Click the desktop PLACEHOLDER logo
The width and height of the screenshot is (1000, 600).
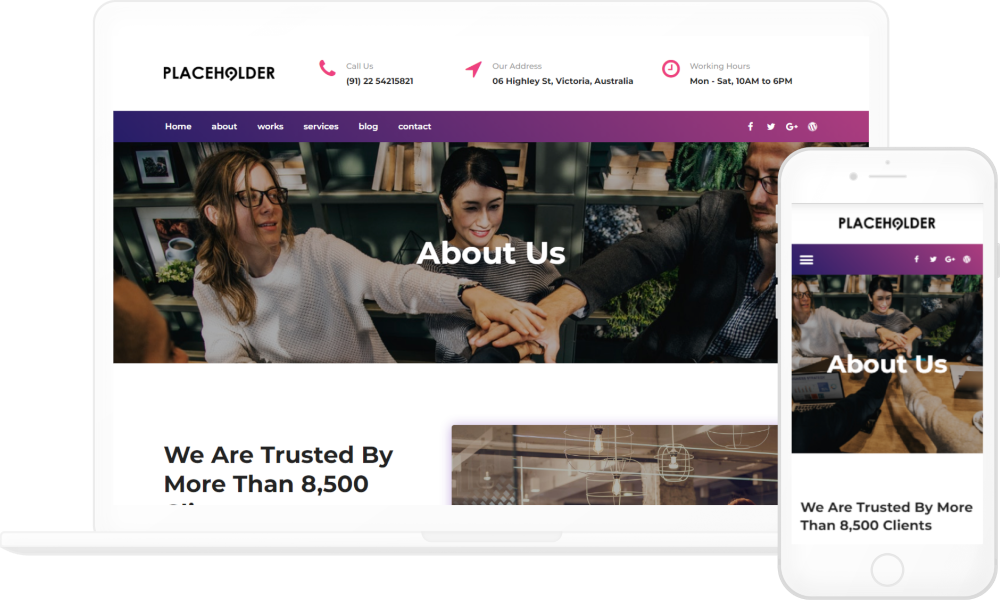[x=219, y=73]
